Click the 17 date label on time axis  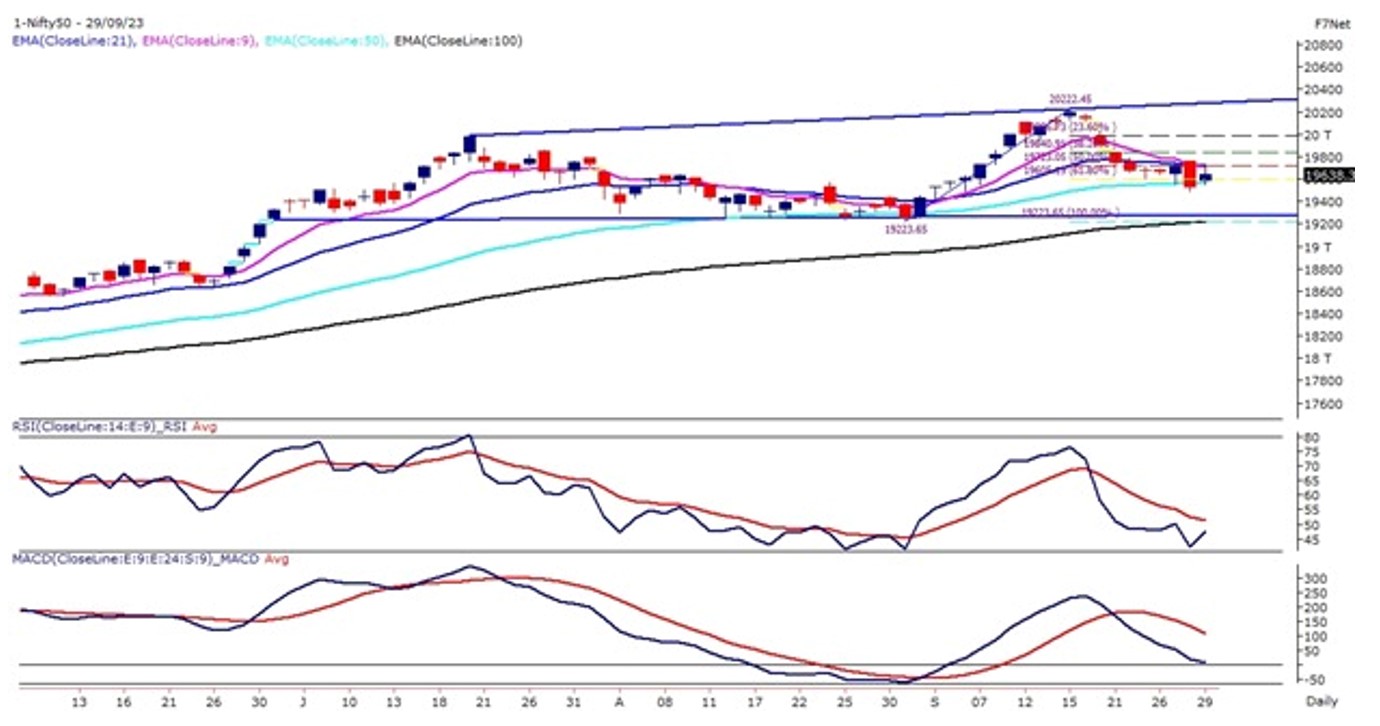point(755,700)
